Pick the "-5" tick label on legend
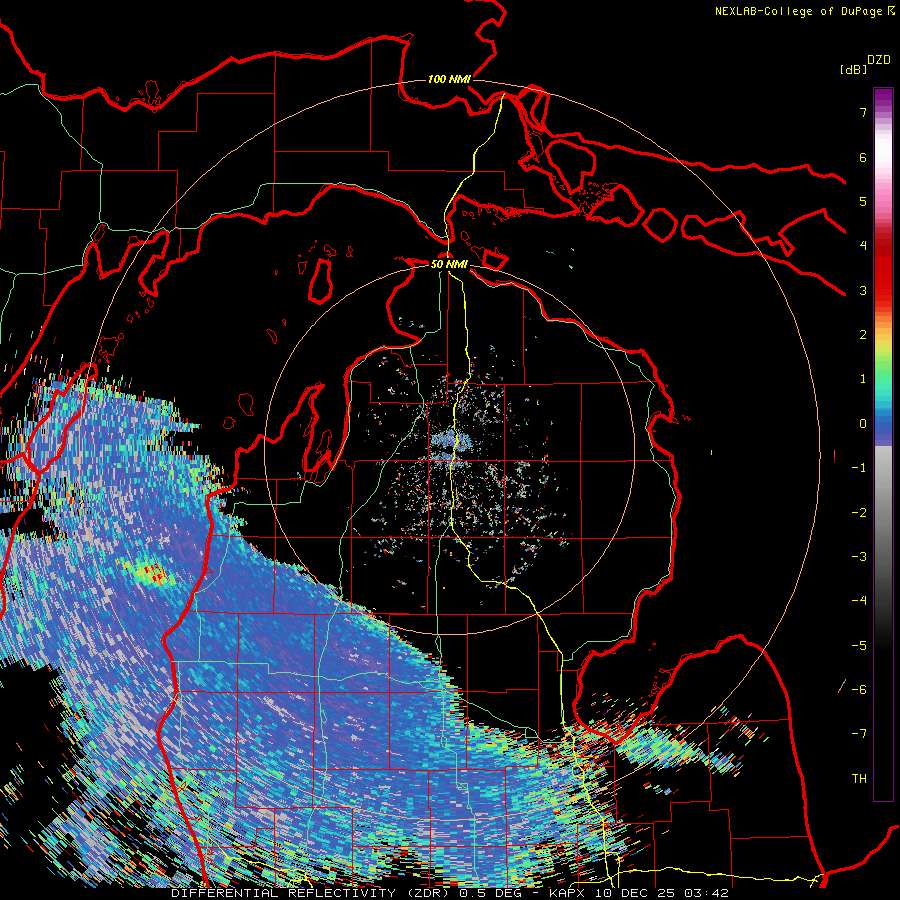 (x=859, y=646)
